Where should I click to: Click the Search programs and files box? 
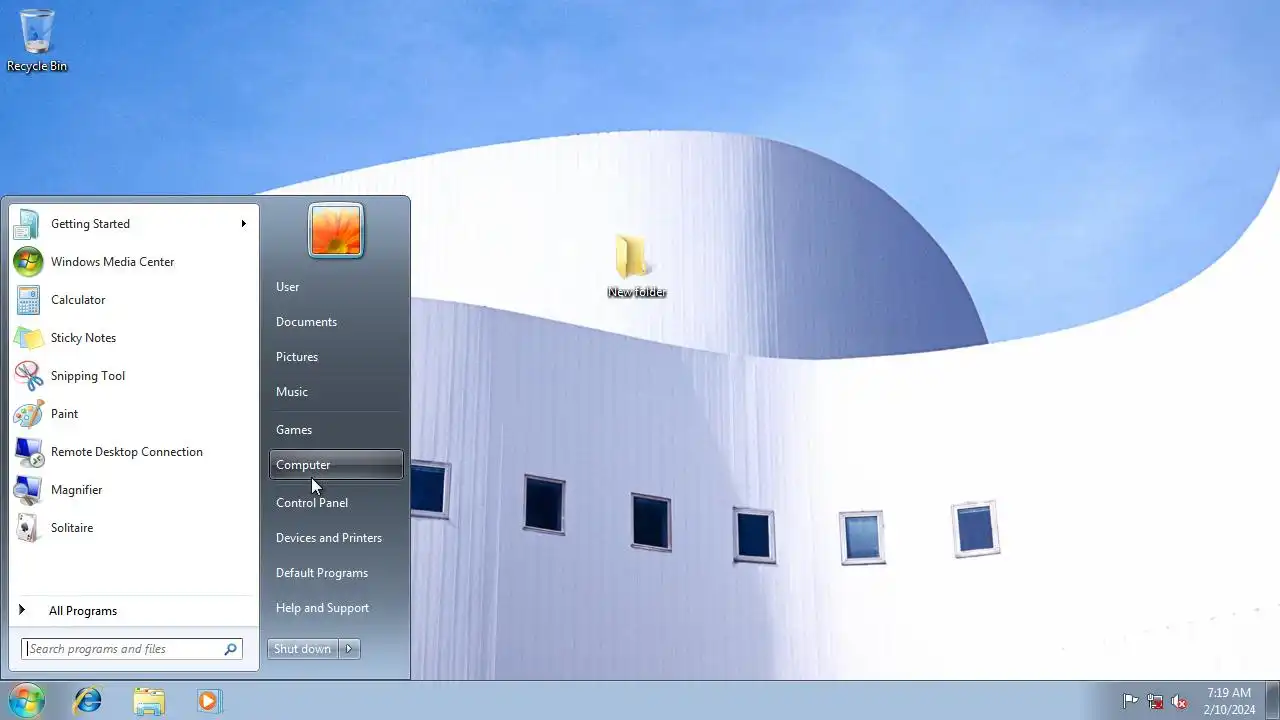132,649
